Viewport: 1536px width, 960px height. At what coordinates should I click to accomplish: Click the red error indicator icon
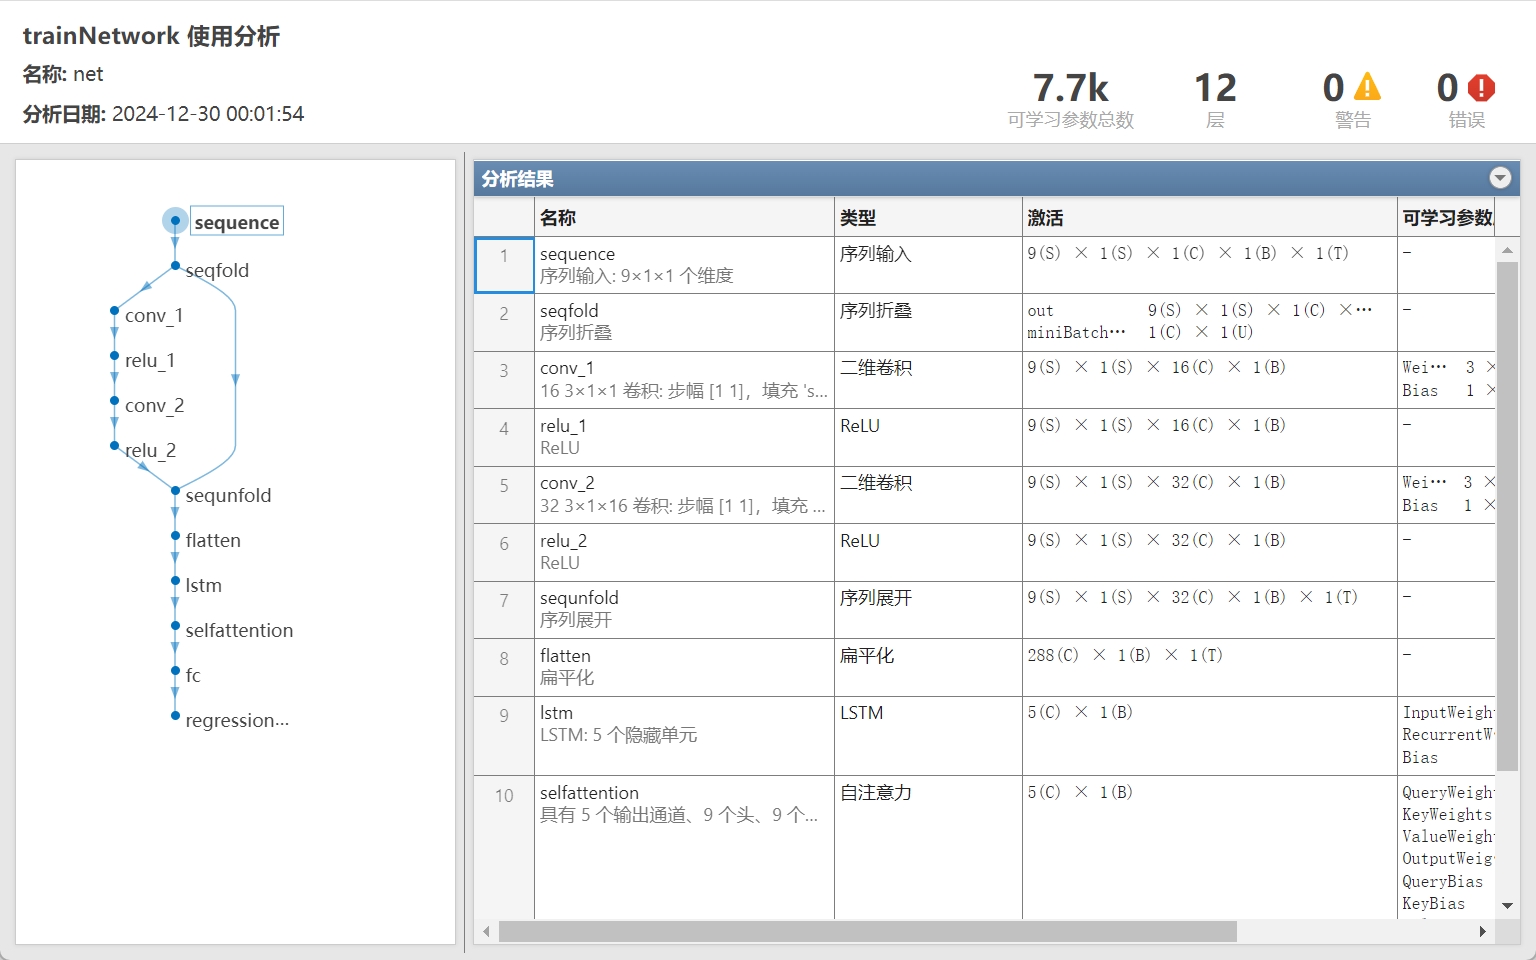(1481, 88)
